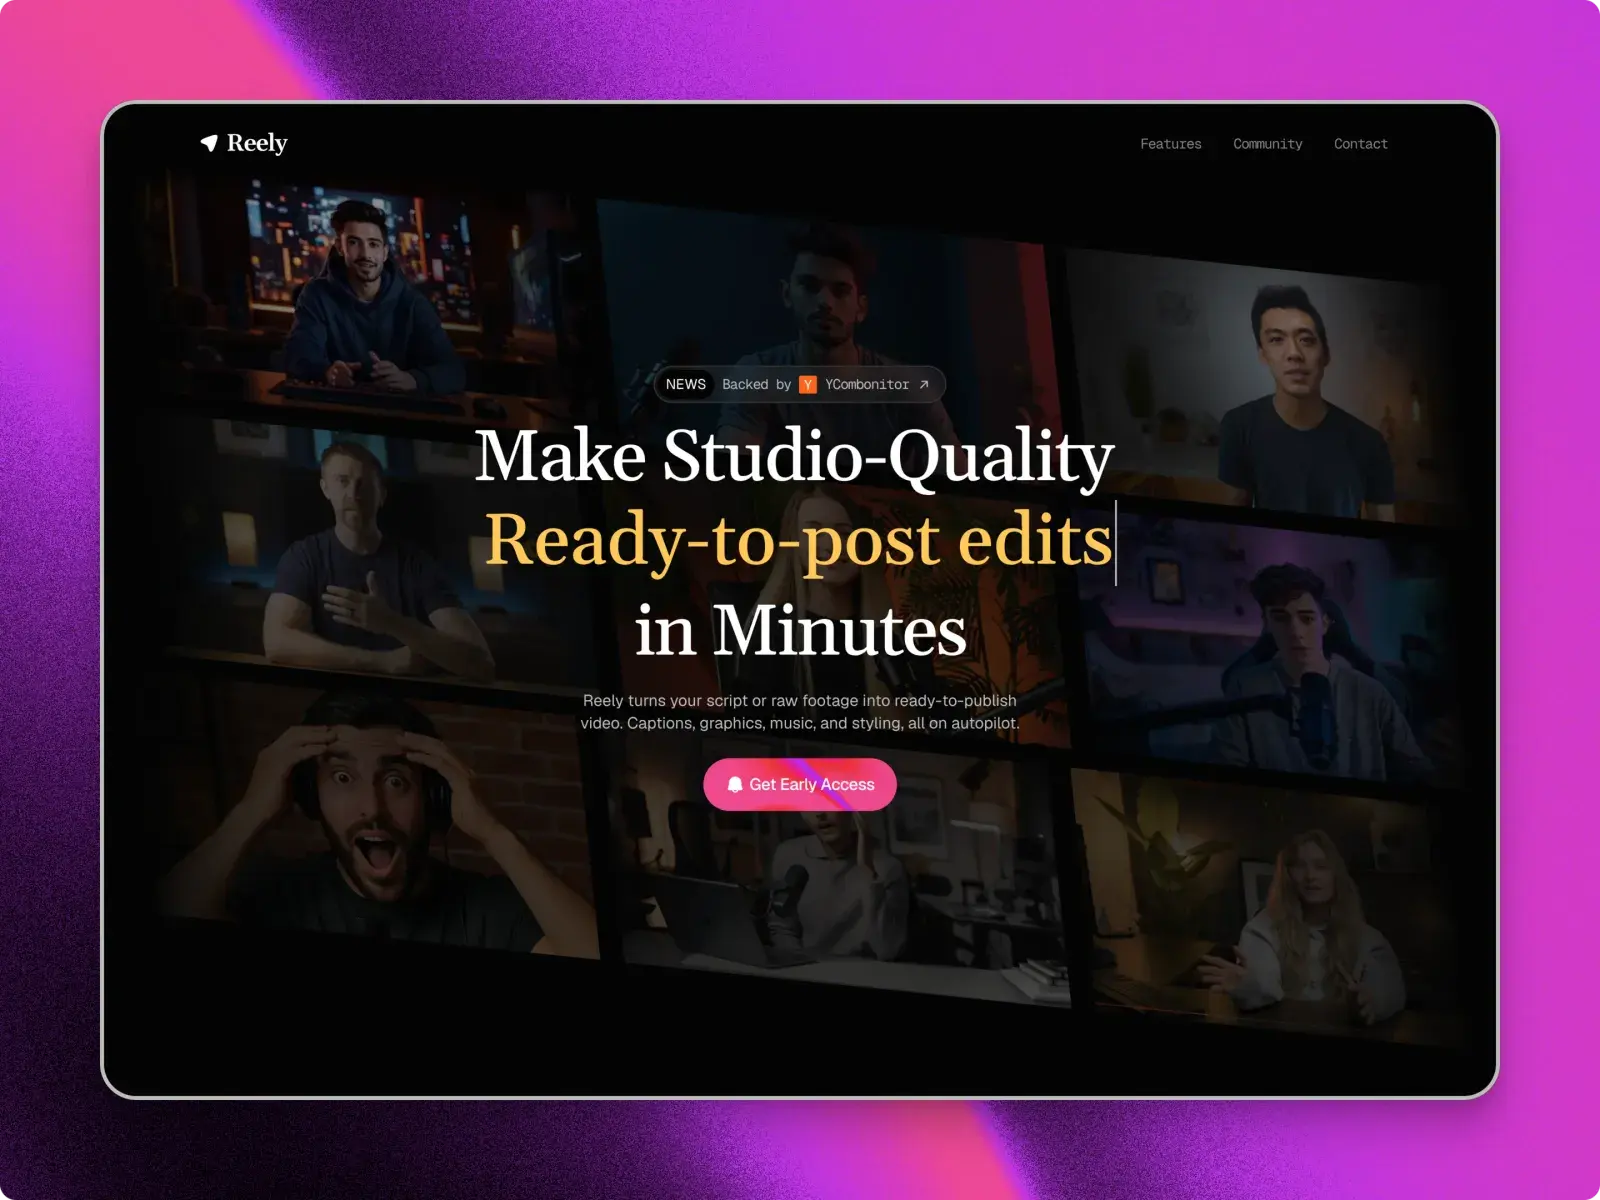
Task: Click the 'Make Studio-Quality' headline text
Action: pos(795,457)
